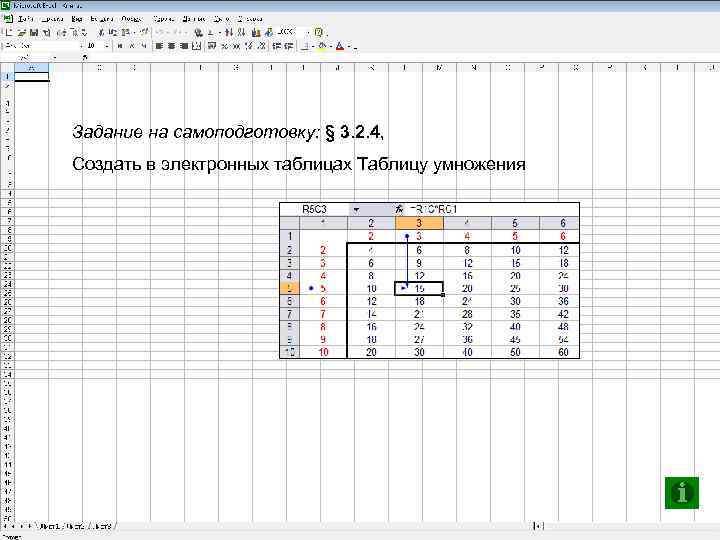The width and height of the screenshot is (720, 540).
Task: Launch the Chart Wizard icon
Action: (x=257, y=33)
